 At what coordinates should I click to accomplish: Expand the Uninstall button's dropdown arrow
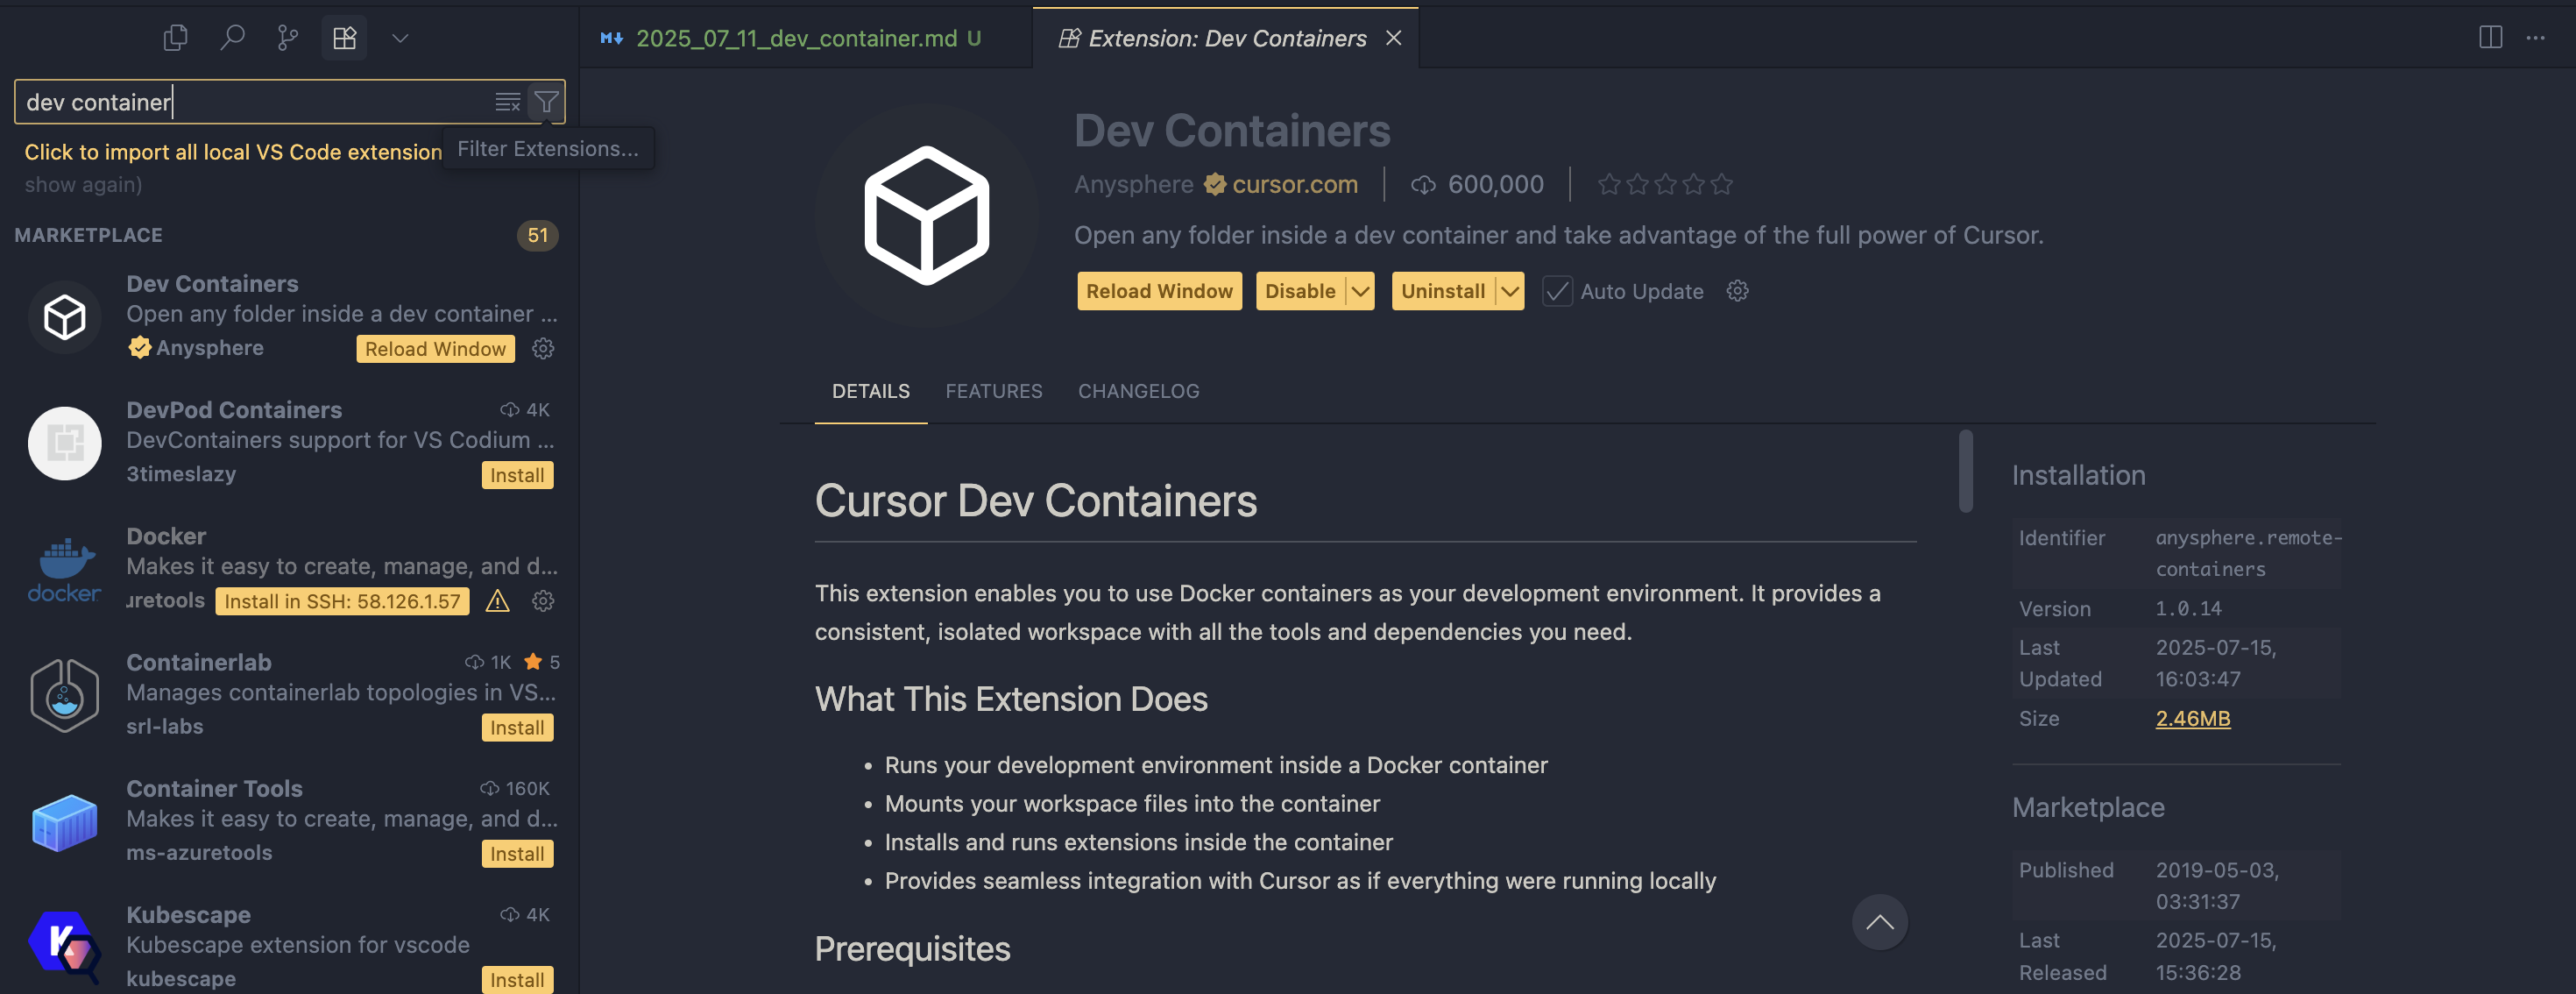pos(1508,291)
